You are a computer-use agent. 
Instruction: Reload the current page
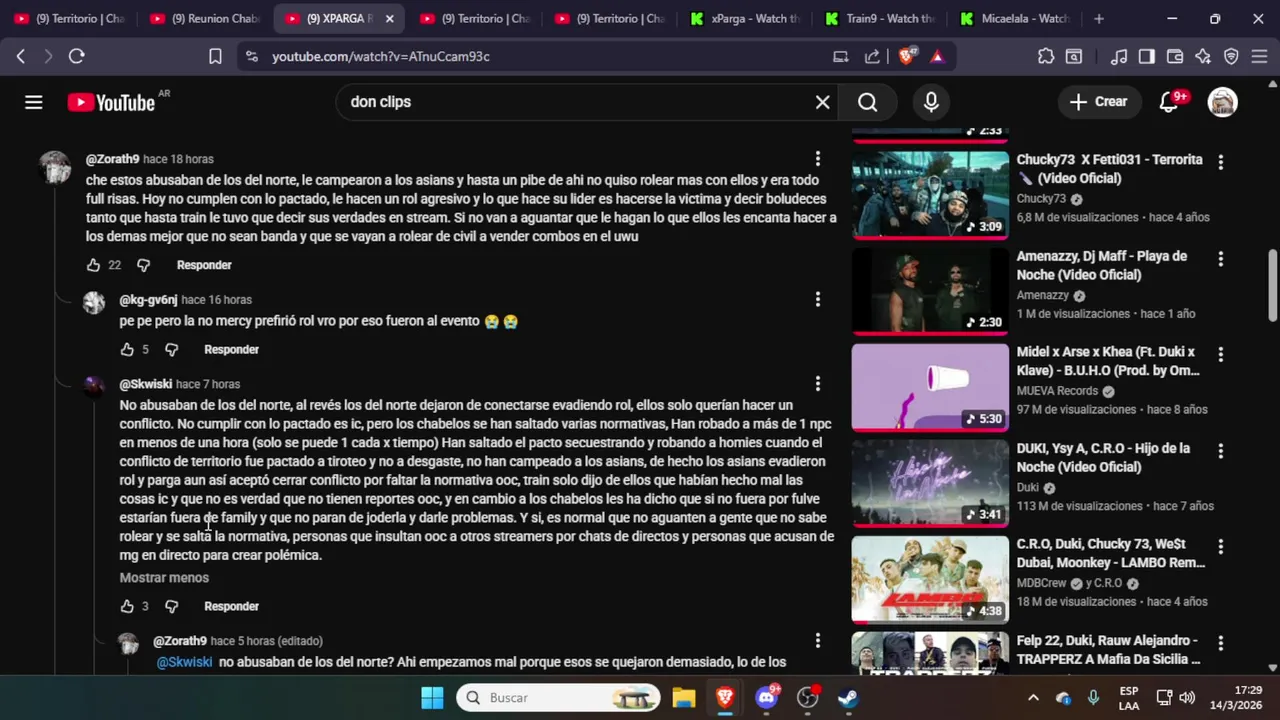(x=76, y=57)
